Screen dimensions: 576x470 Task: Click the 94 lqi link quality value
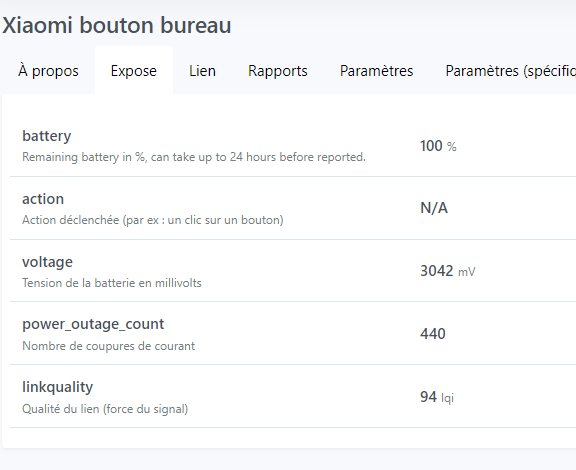[x=437, y=397]
